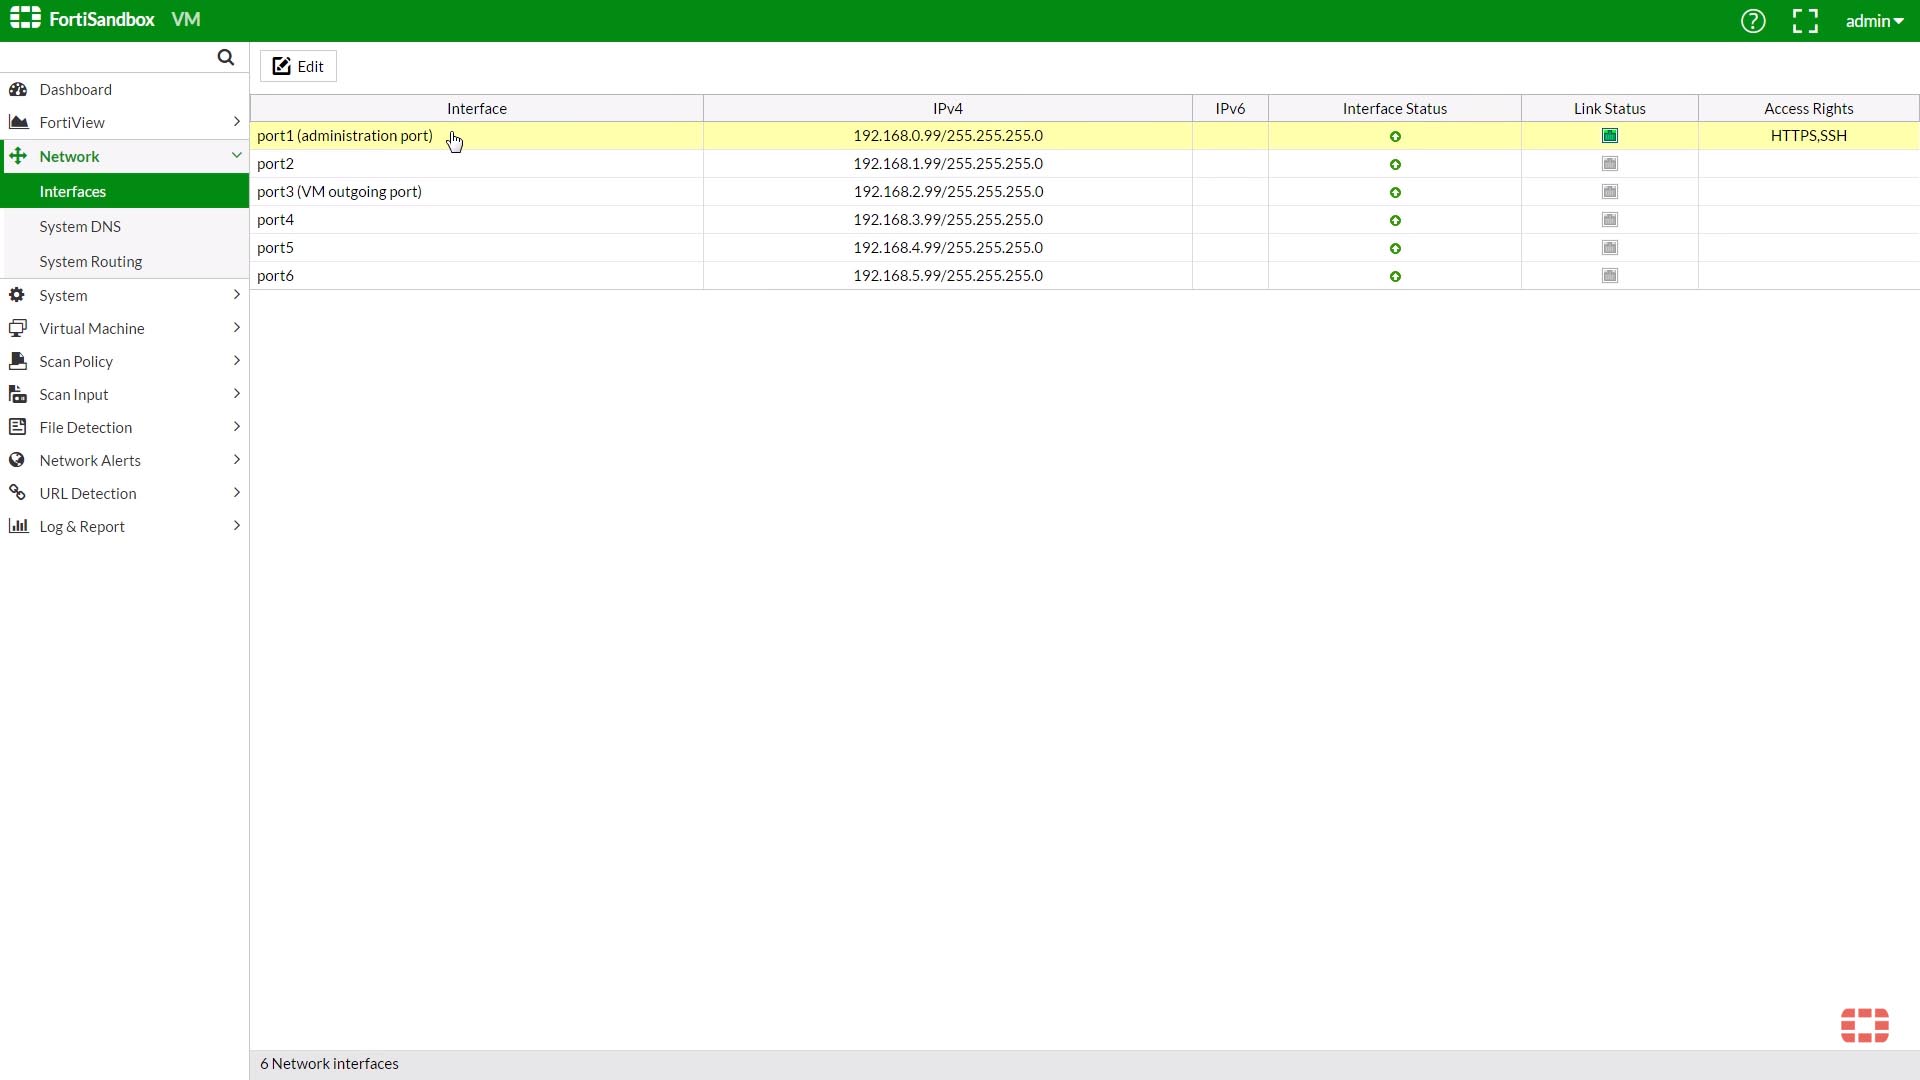Sort by Interface column header
Image resolution: width=1920 pixels, height=1080 pixels.
point(476,108)
